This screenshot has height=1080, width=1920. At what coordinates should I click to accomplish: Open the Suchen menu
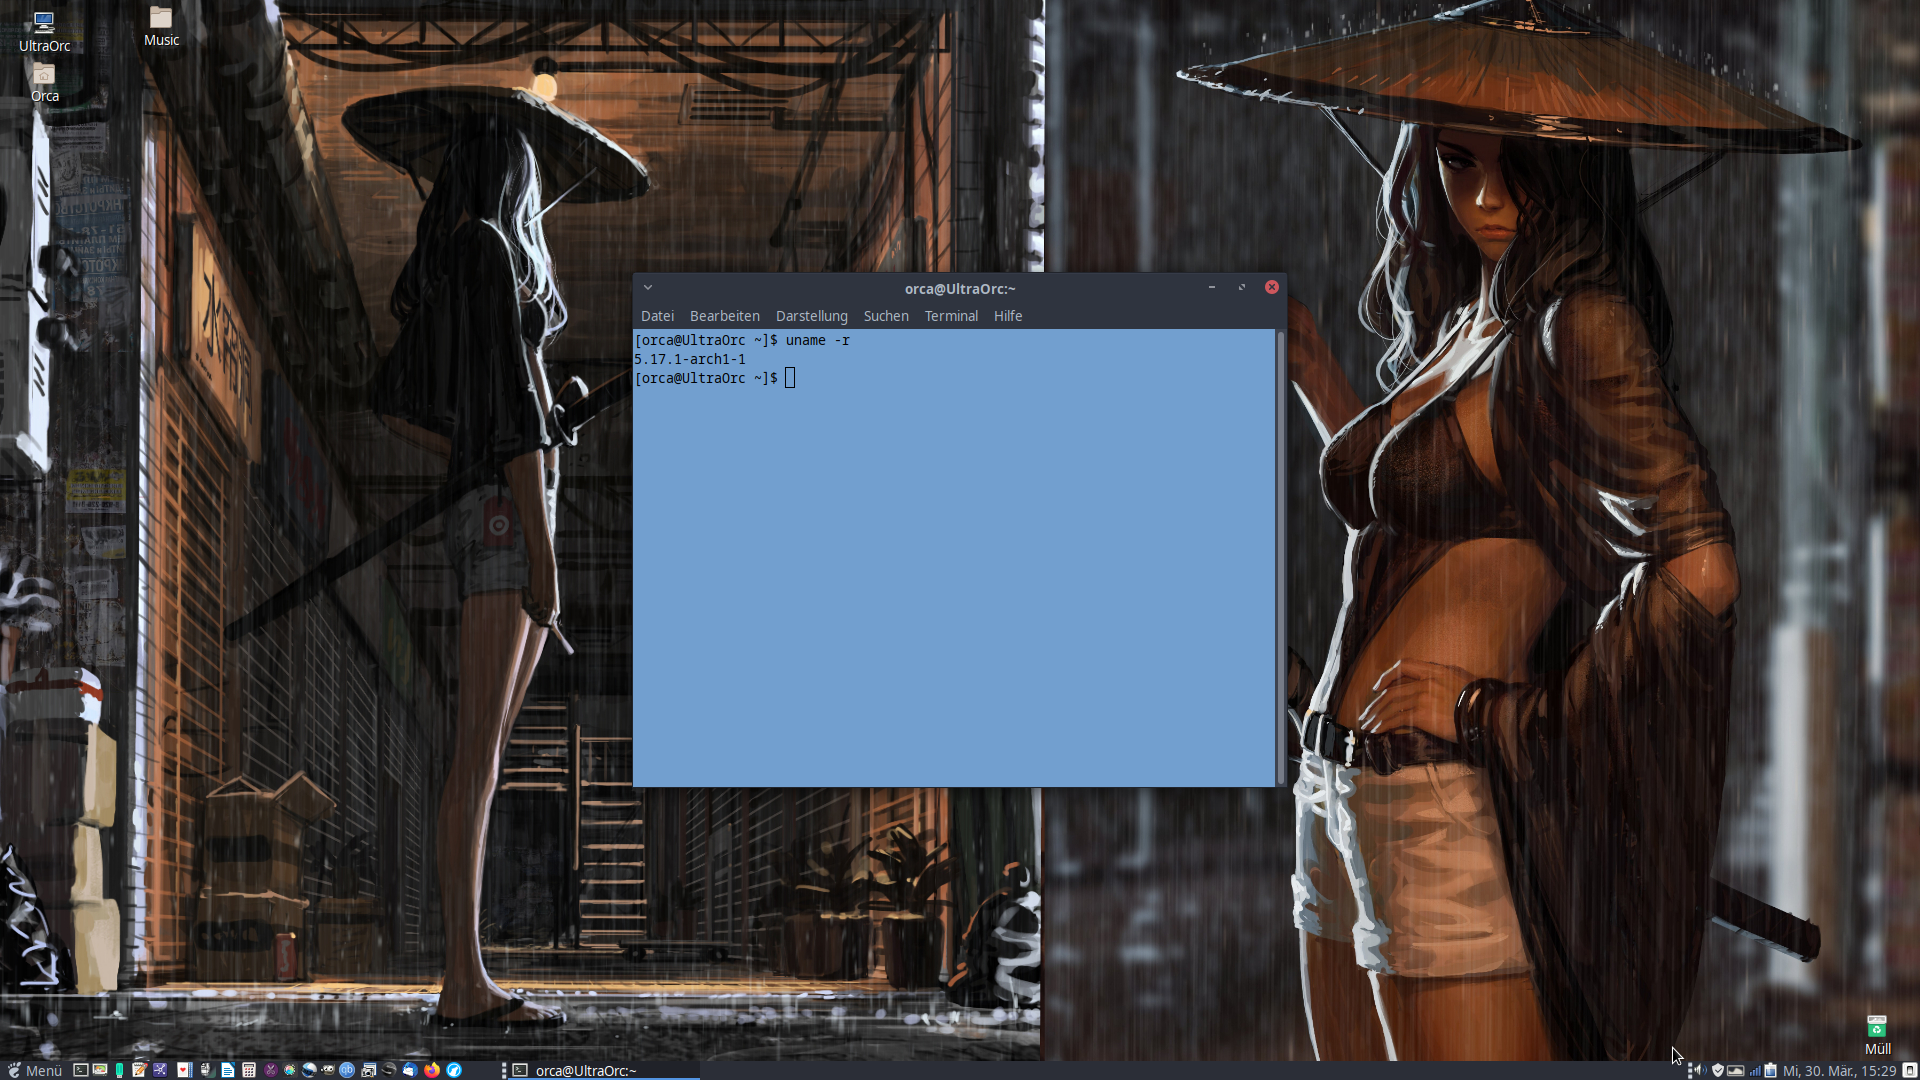(x=886, y=316)
